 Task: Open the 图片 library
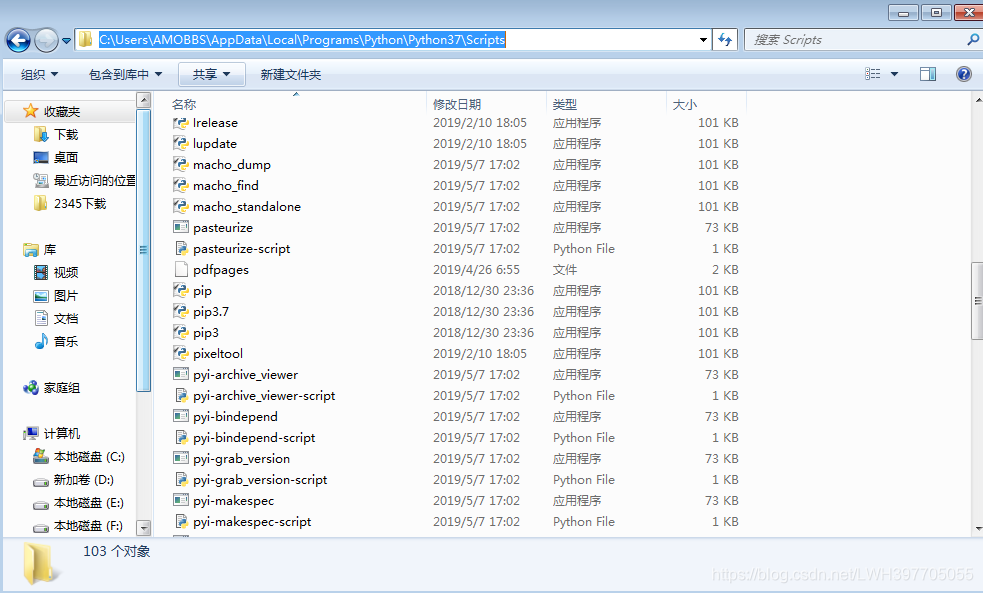[x=66, y=296]
